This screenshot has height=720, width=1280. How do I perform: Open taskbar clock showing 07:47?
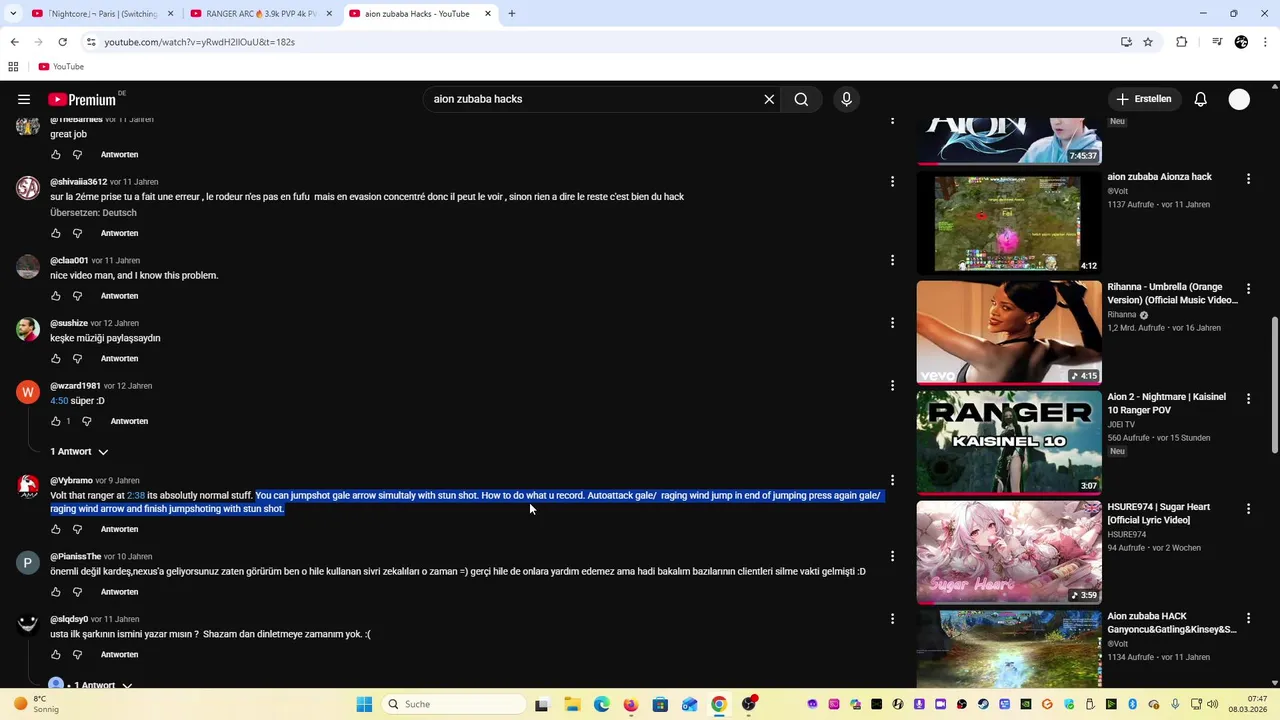click(x=1248, y=704)
